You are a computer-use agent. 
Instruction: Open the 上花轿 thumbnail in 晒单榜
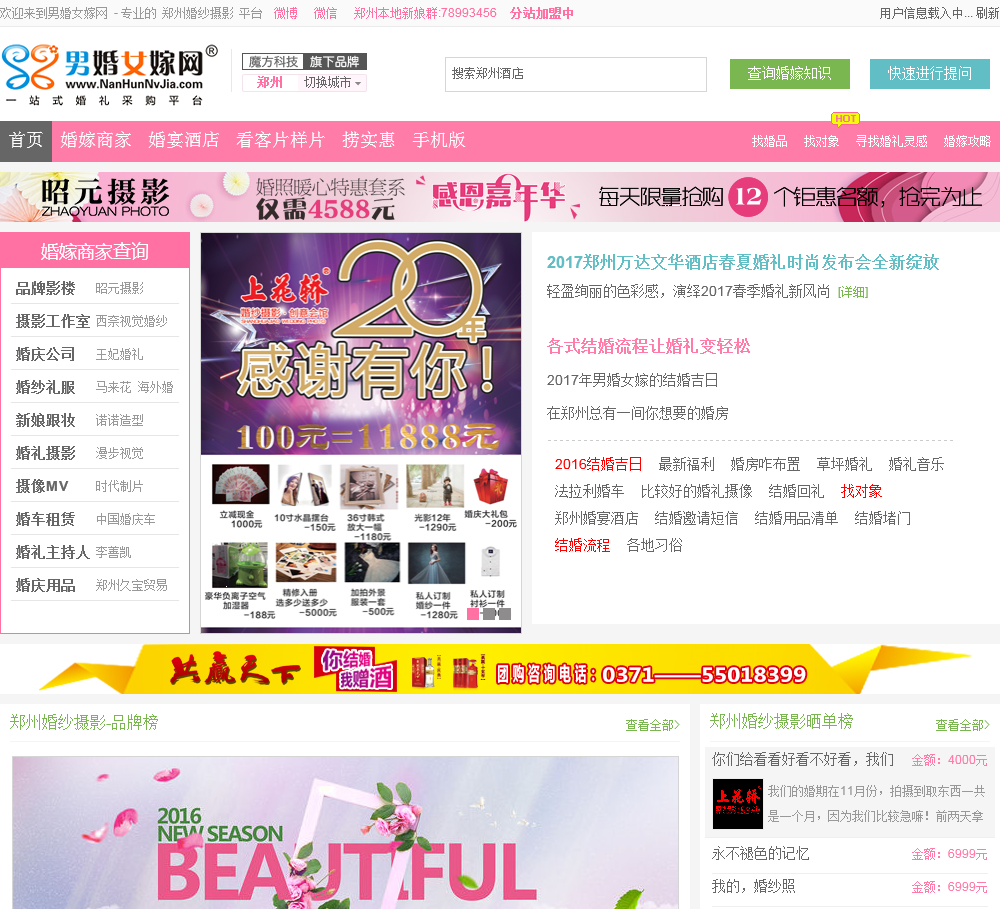[x=737, y=804]
